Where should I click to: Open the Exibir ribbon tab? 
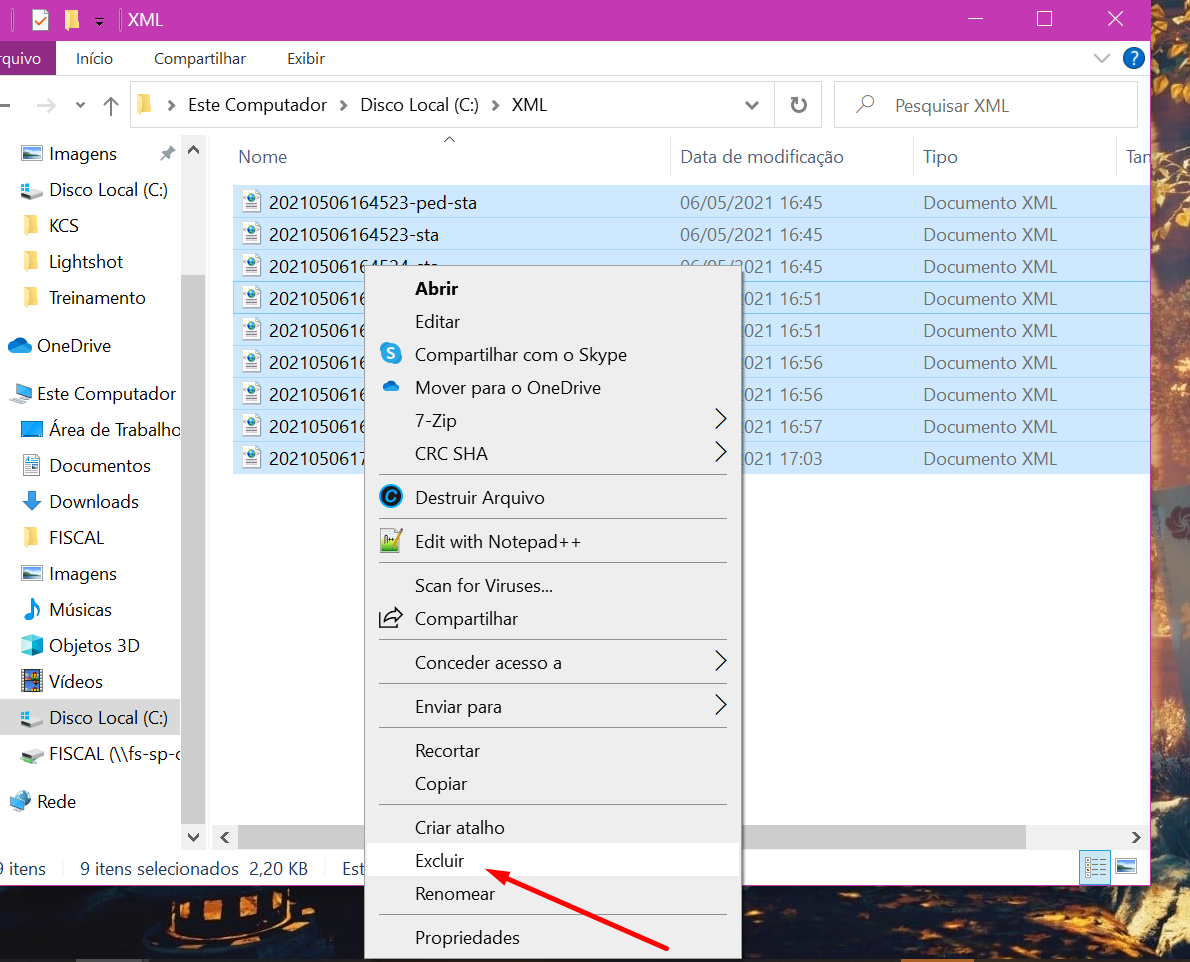[x=306, y=58]
